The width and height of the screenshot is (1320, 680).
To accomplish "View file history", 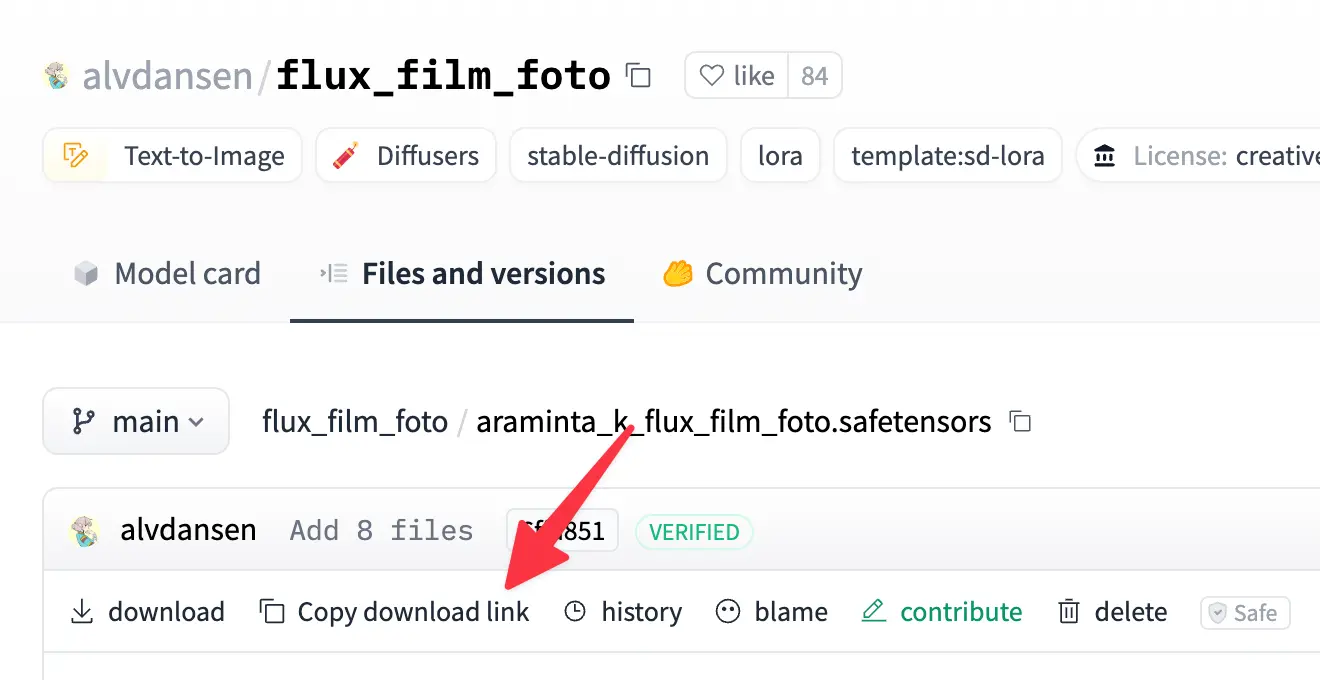I will tap(622, 612).
